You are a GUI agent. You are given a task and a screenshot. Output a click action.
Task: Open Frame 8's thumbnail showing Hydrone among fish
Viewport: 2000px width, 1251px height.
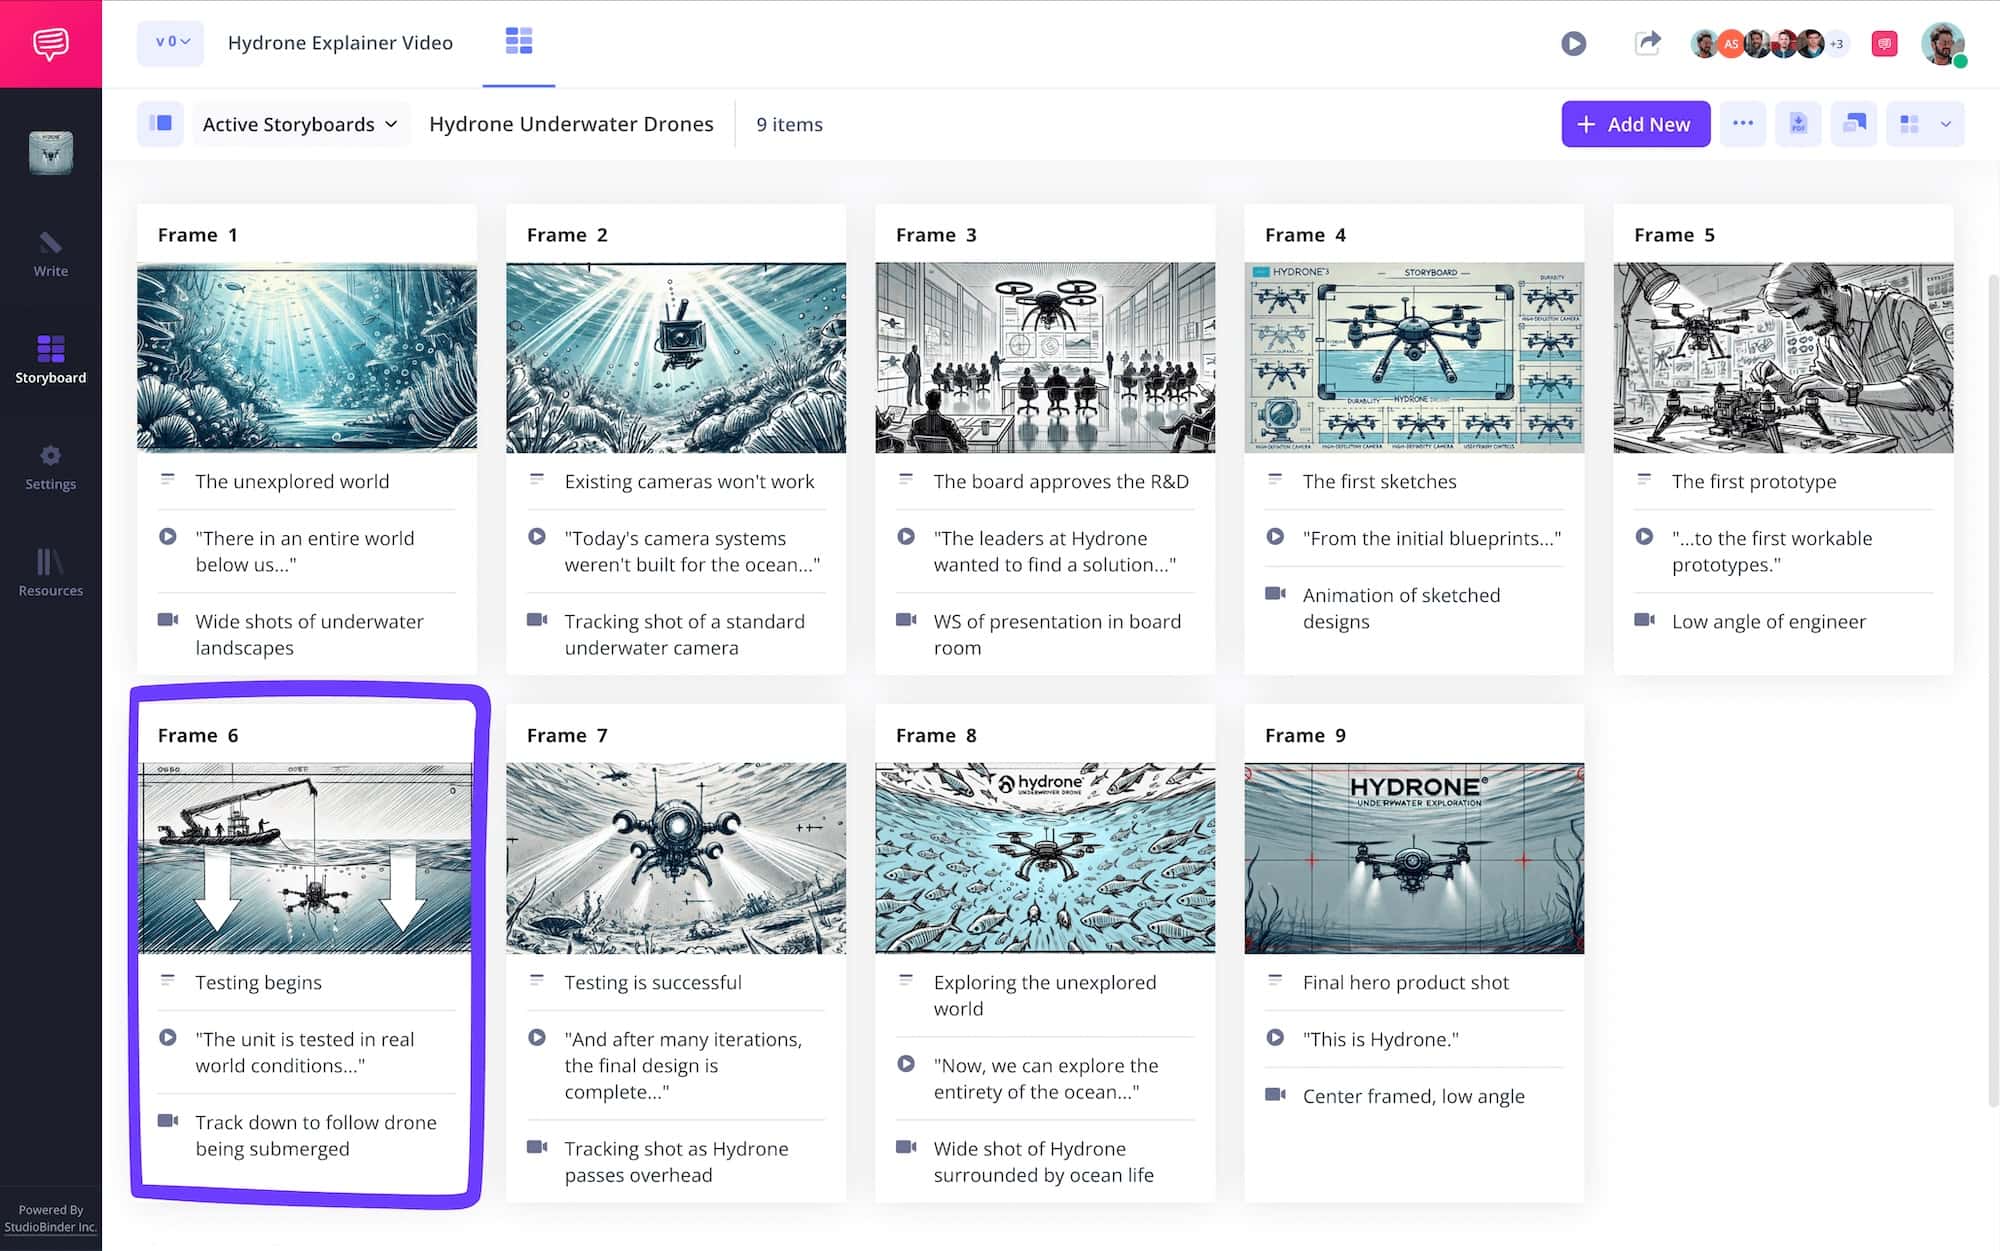[1044, 858]
